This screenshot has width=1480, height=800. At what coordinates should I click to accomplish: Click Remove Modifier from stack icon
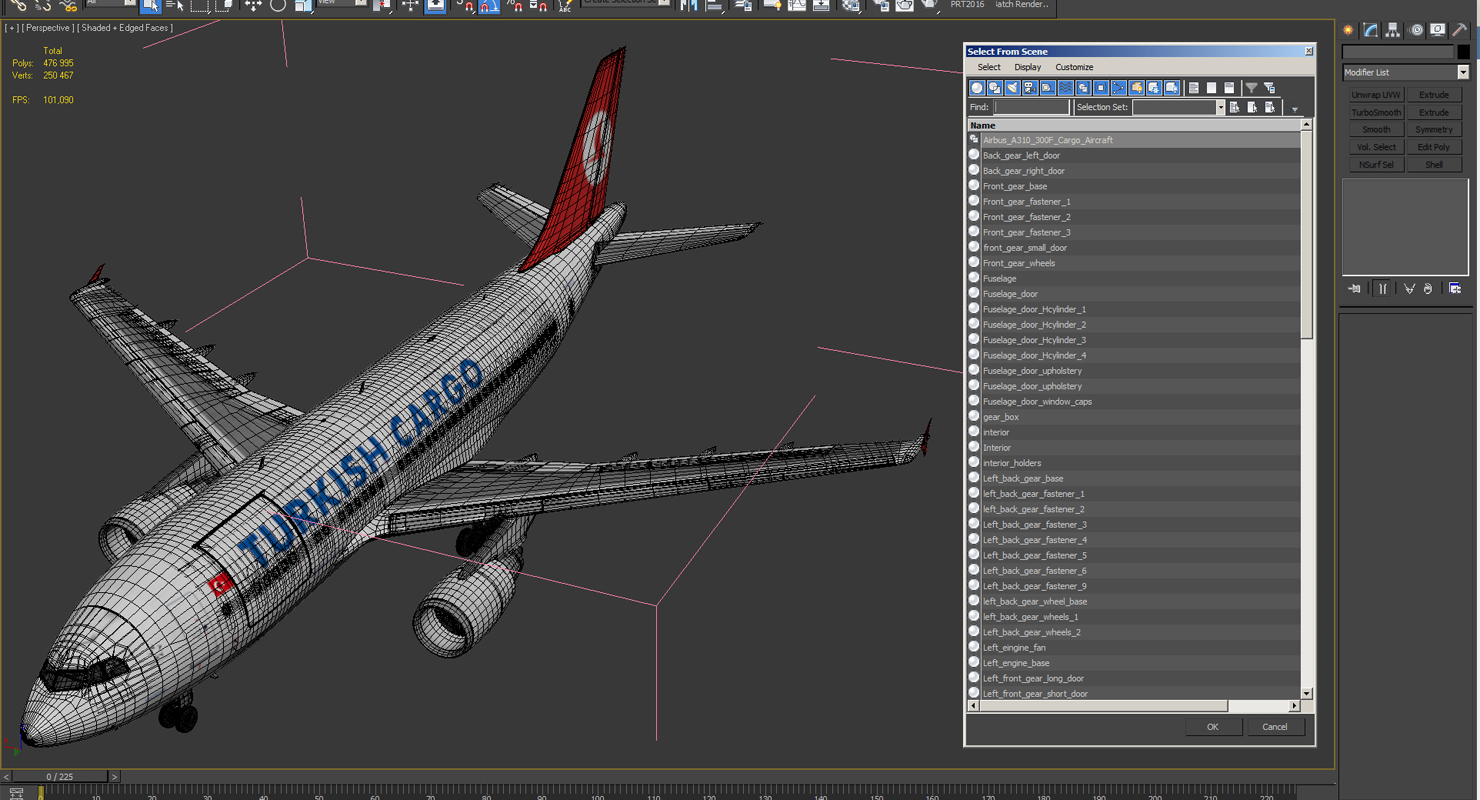point(1428,289)
